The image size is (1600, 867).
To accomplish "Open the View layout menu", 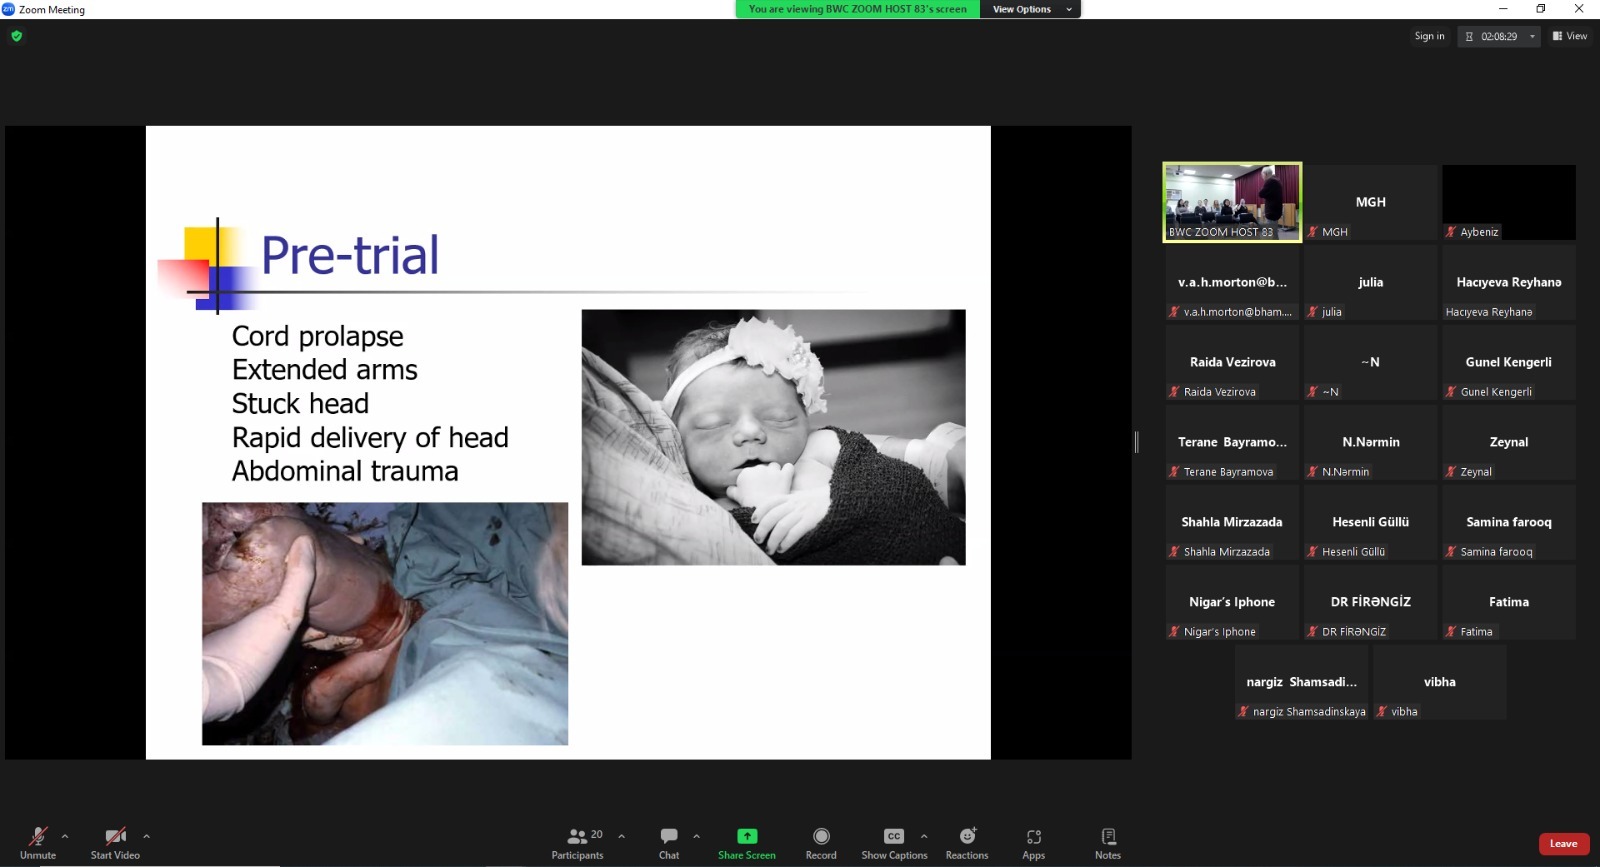I will [1570, 36].
